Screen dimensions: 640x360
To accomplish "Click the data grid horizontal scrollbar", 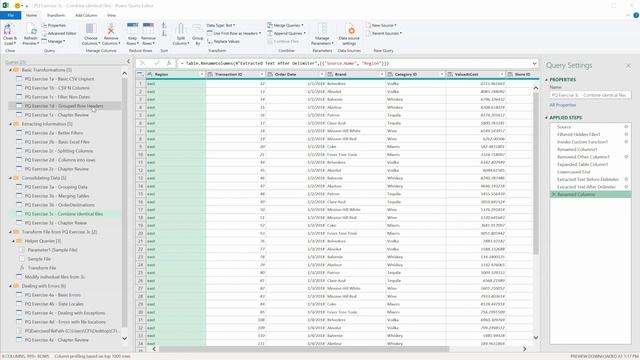I will pyautogui.click(x=304, y=349).
